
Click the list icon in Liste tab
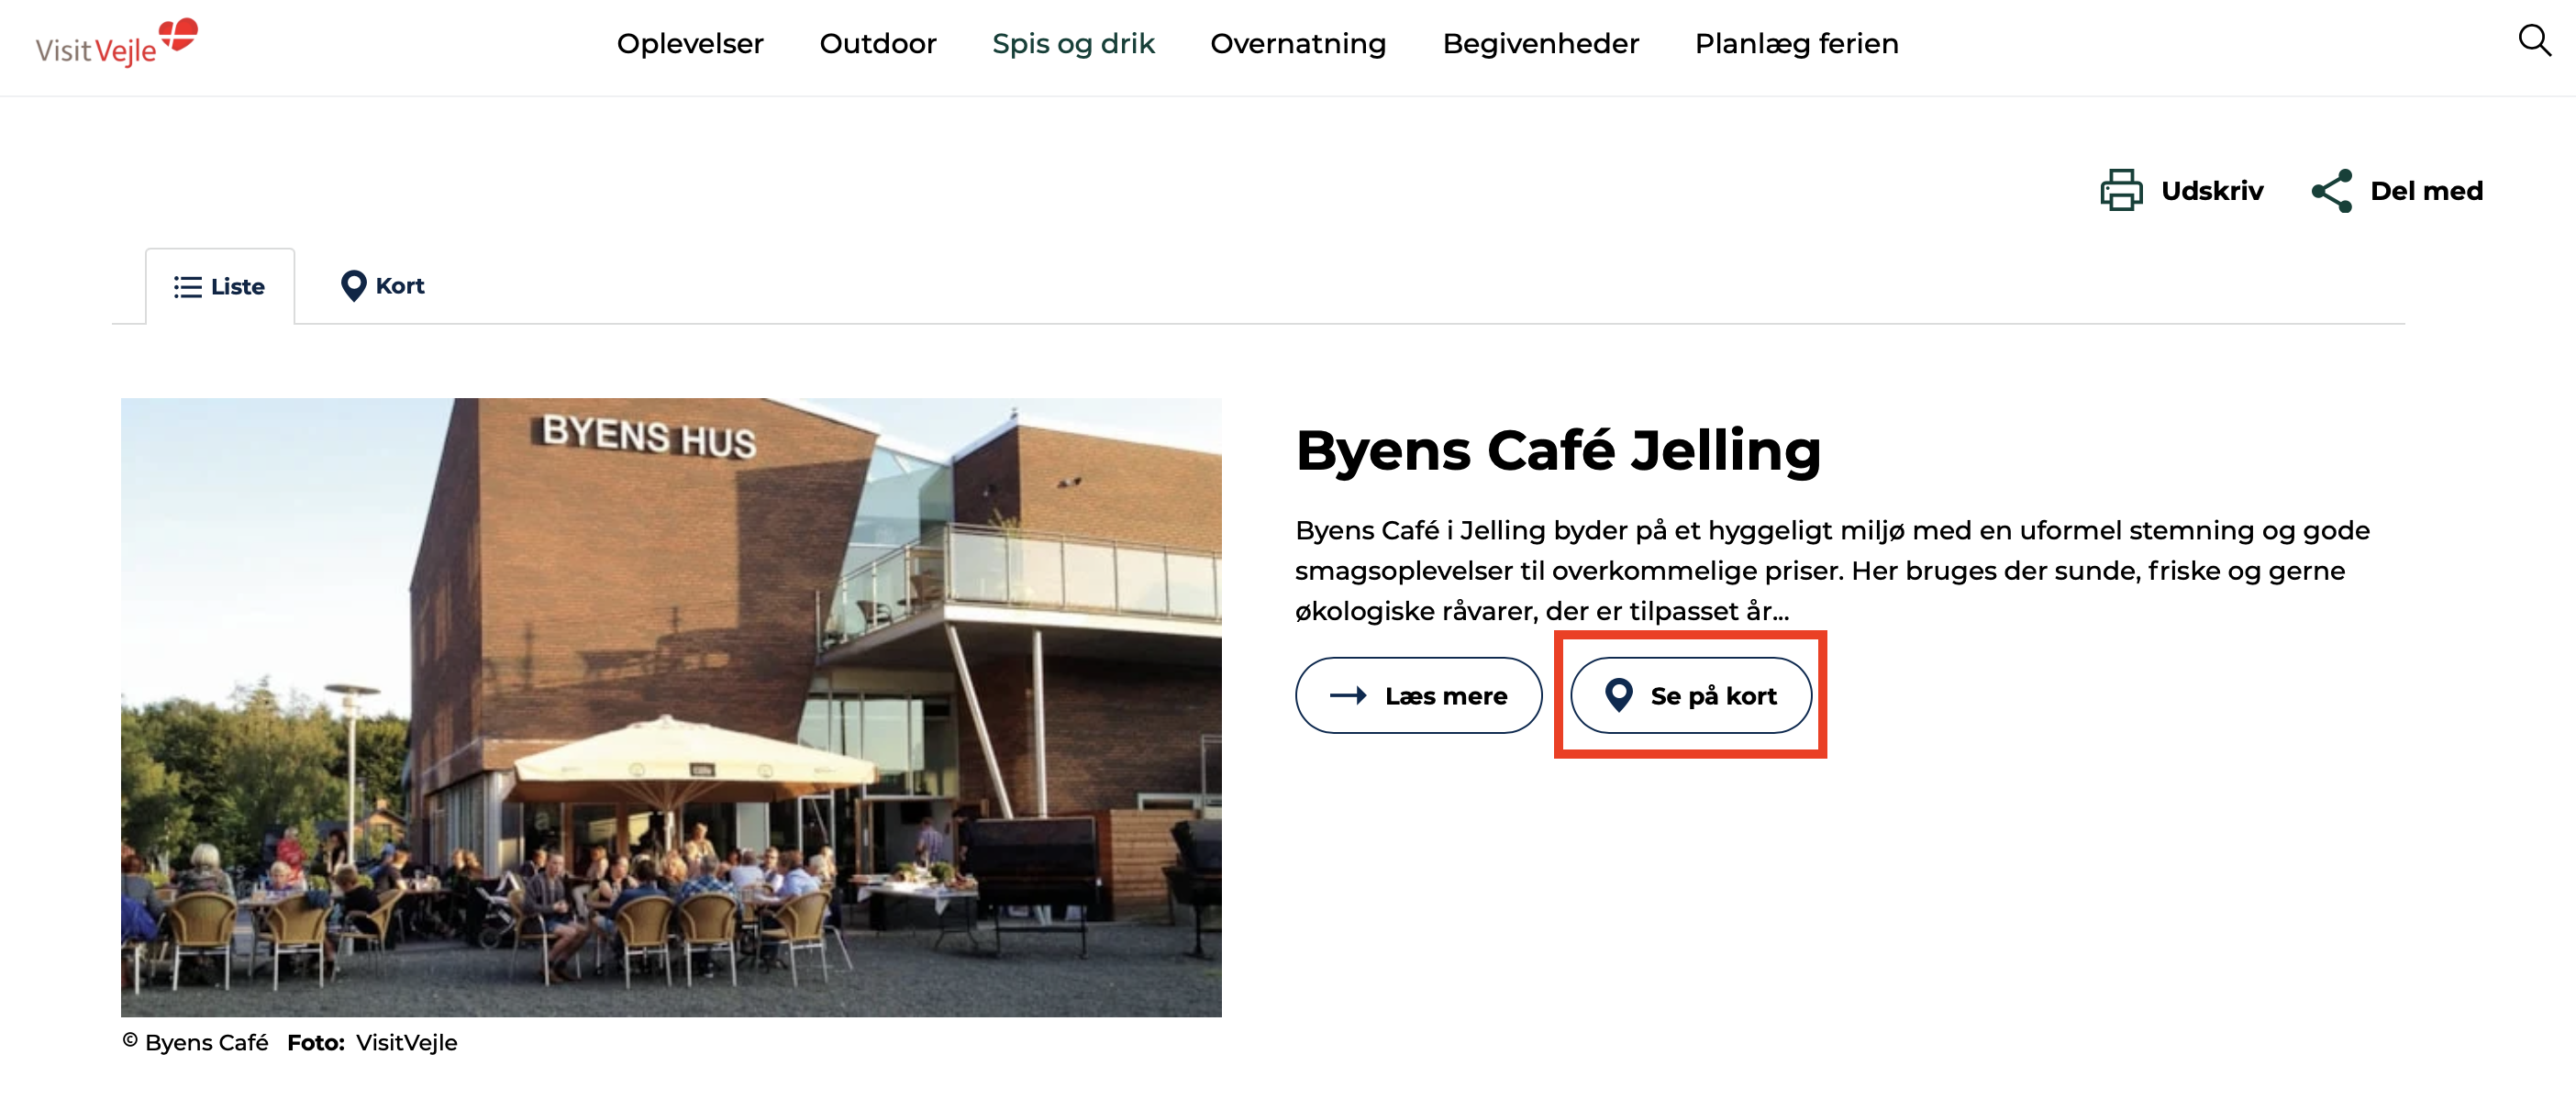(187, 287)
